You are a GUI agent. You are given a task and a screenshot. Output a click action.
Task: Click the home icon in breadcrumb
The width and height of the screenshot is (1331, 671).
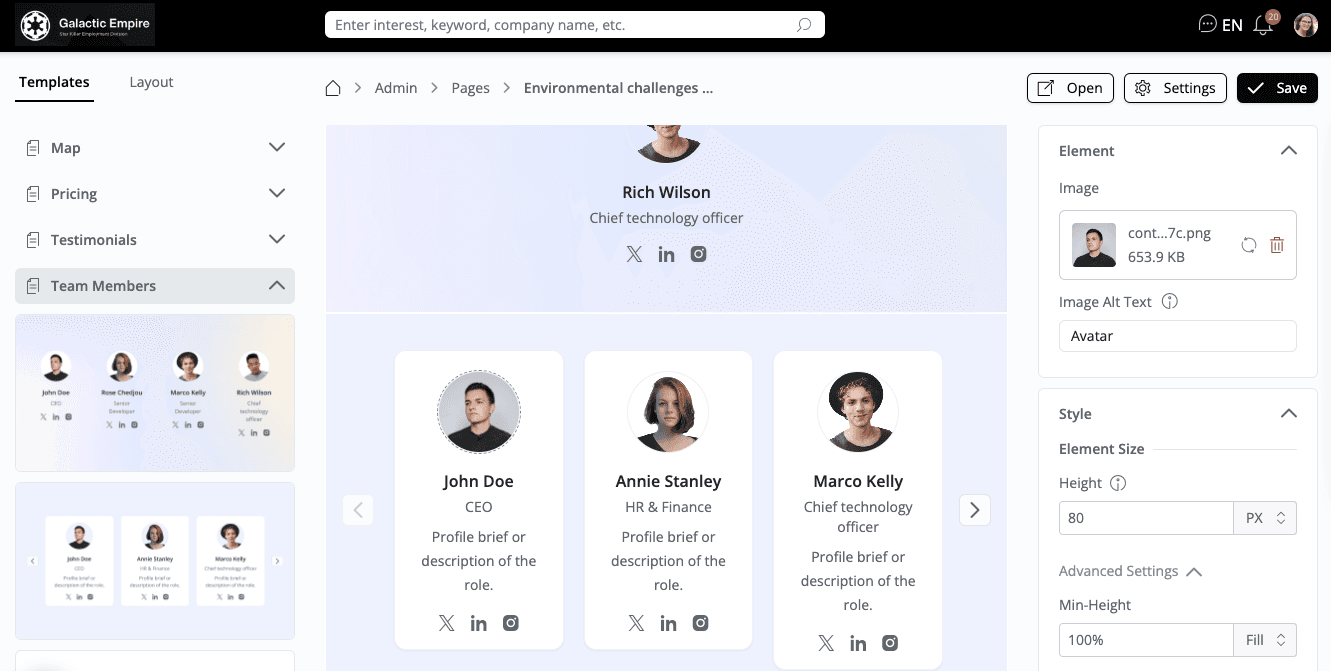(x=333, y=88)
